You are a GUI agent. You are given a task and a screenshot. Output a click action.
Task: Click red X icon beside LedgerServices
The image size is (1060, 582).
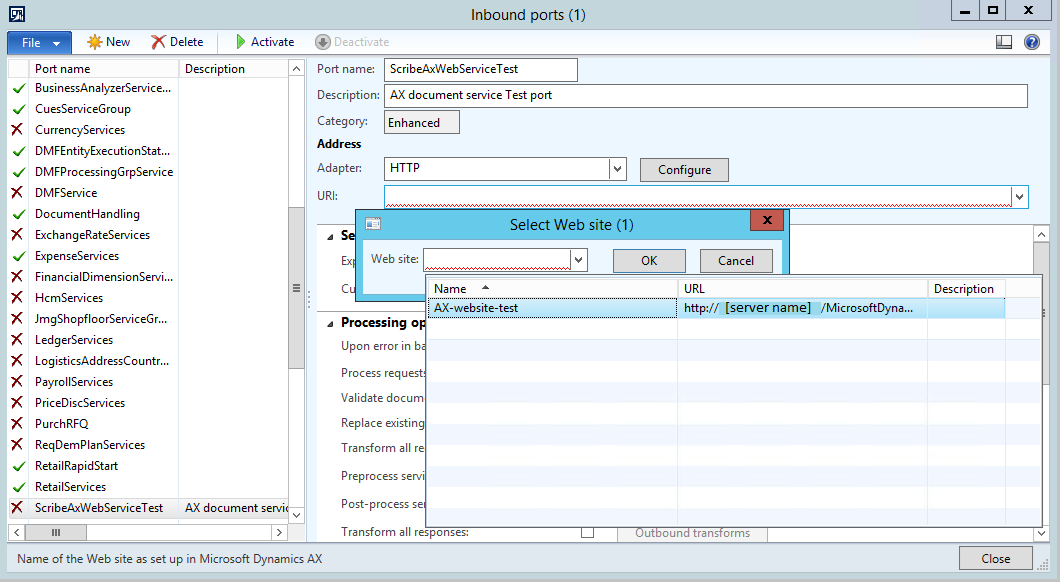[18, 339]
